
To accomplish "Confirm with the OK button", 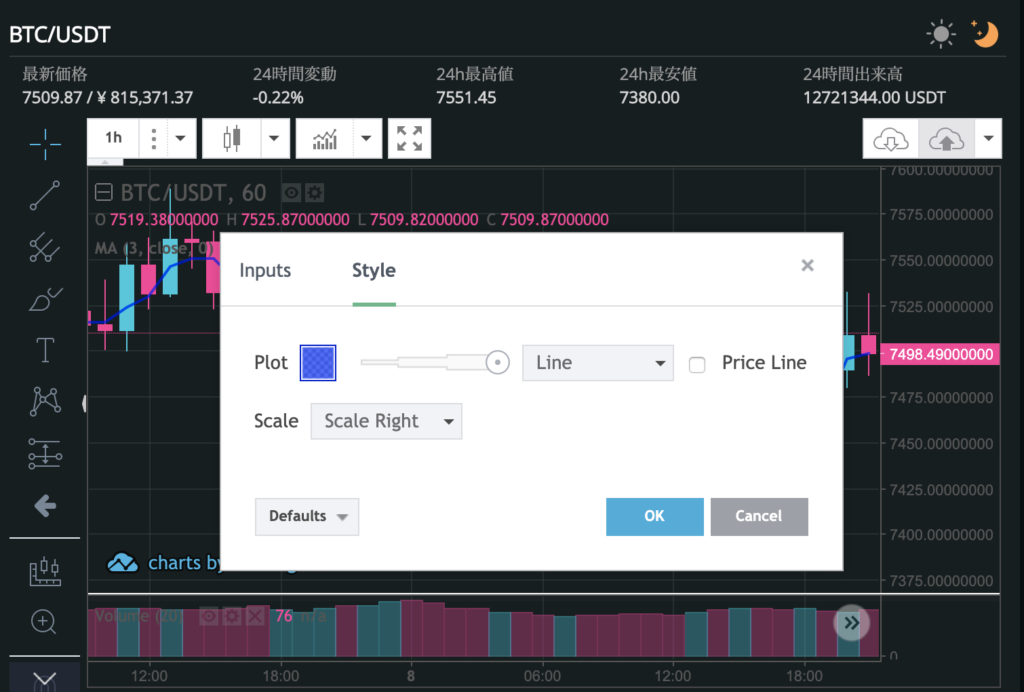I will pos(655,516).
